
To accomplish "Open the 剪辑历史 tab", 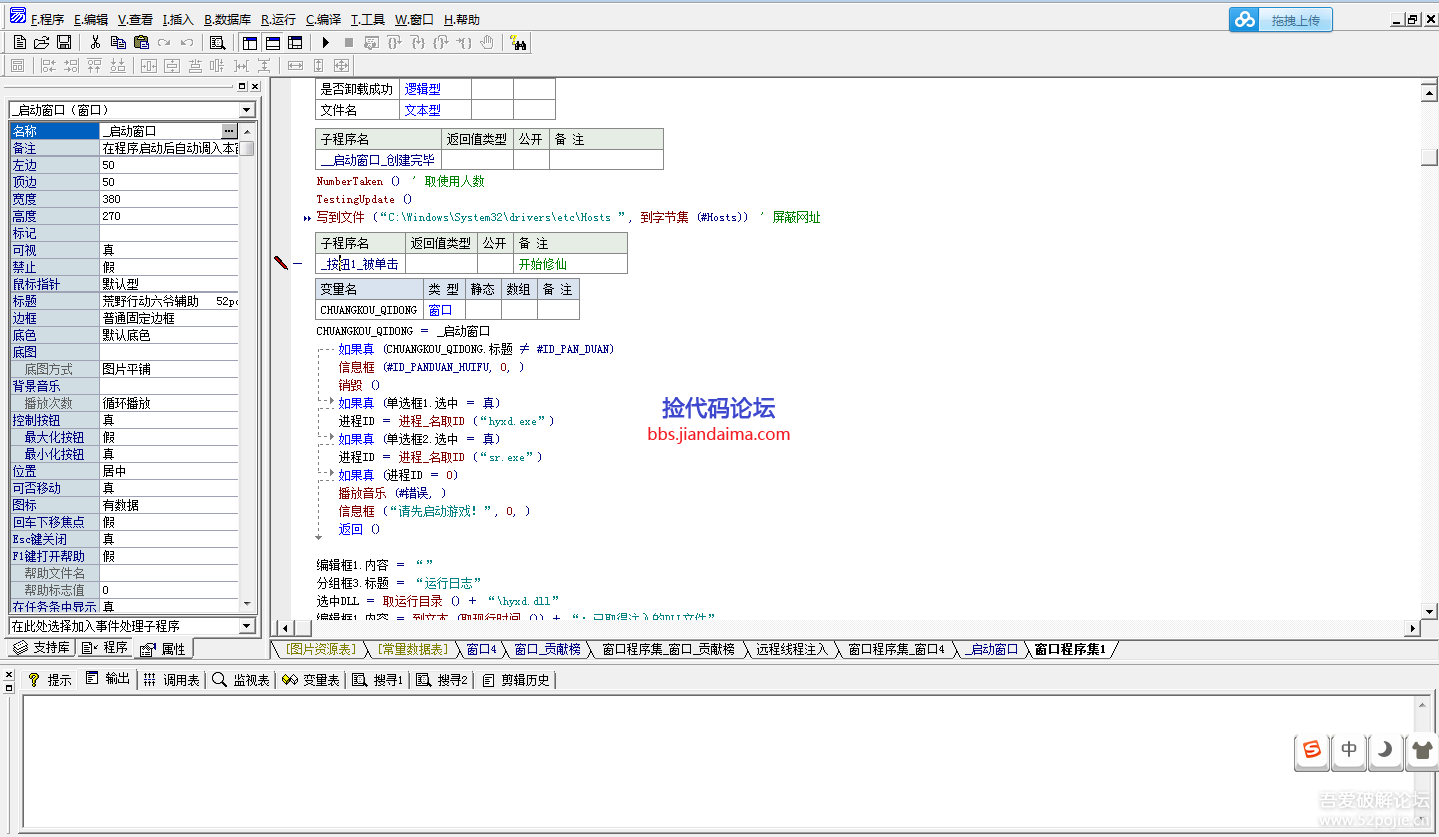I will tap(516, 680).
